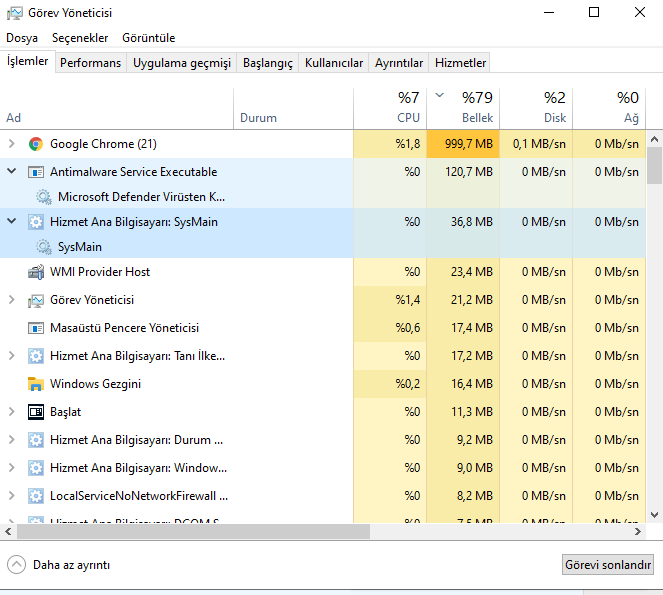This screenshot has height=595, width=663.
Task: Switch to the Hizmetler tab
Action: (460, 63)
